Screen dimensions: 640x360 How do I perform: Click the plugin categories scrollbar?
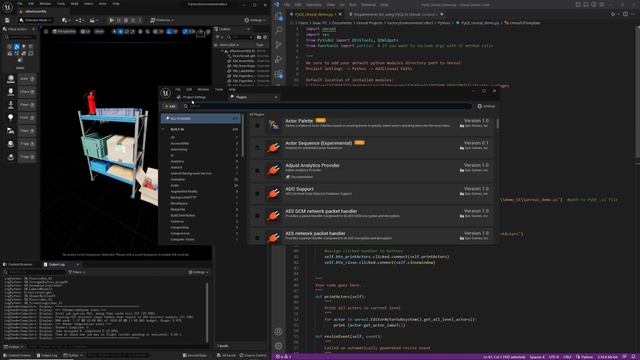pyautogui.click(x=243, y=136)
